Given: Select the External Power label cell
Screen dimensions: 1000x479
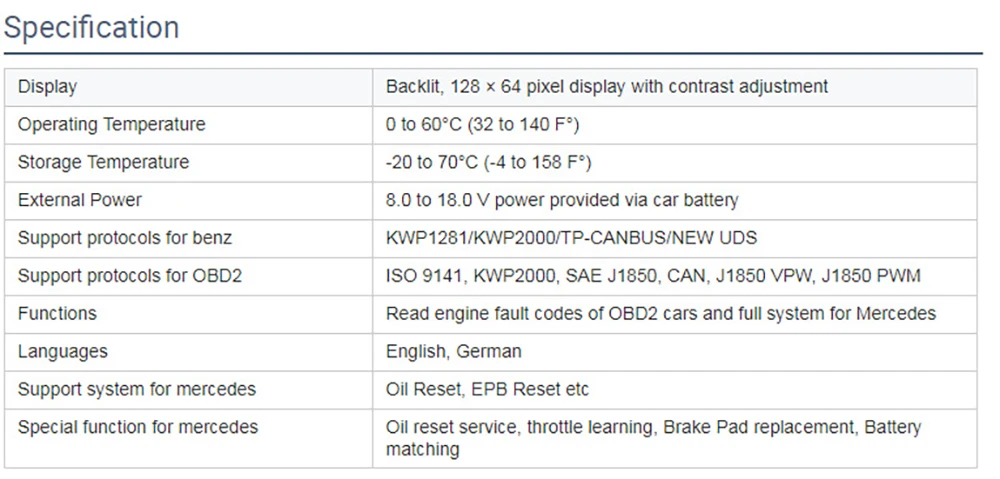Looking at the screenshot, I should click(80, 200).
